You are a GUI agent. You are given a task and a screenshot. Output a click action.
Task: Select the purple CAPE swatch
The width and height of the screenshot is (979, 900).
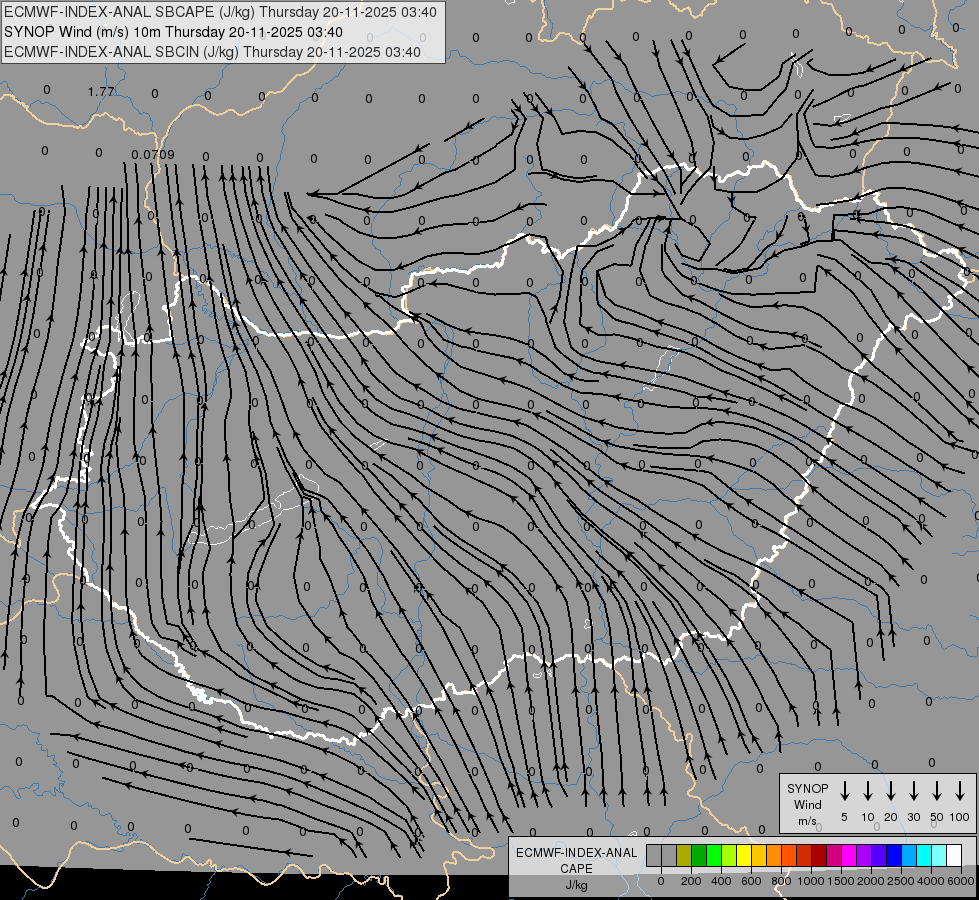coord(863,855)
